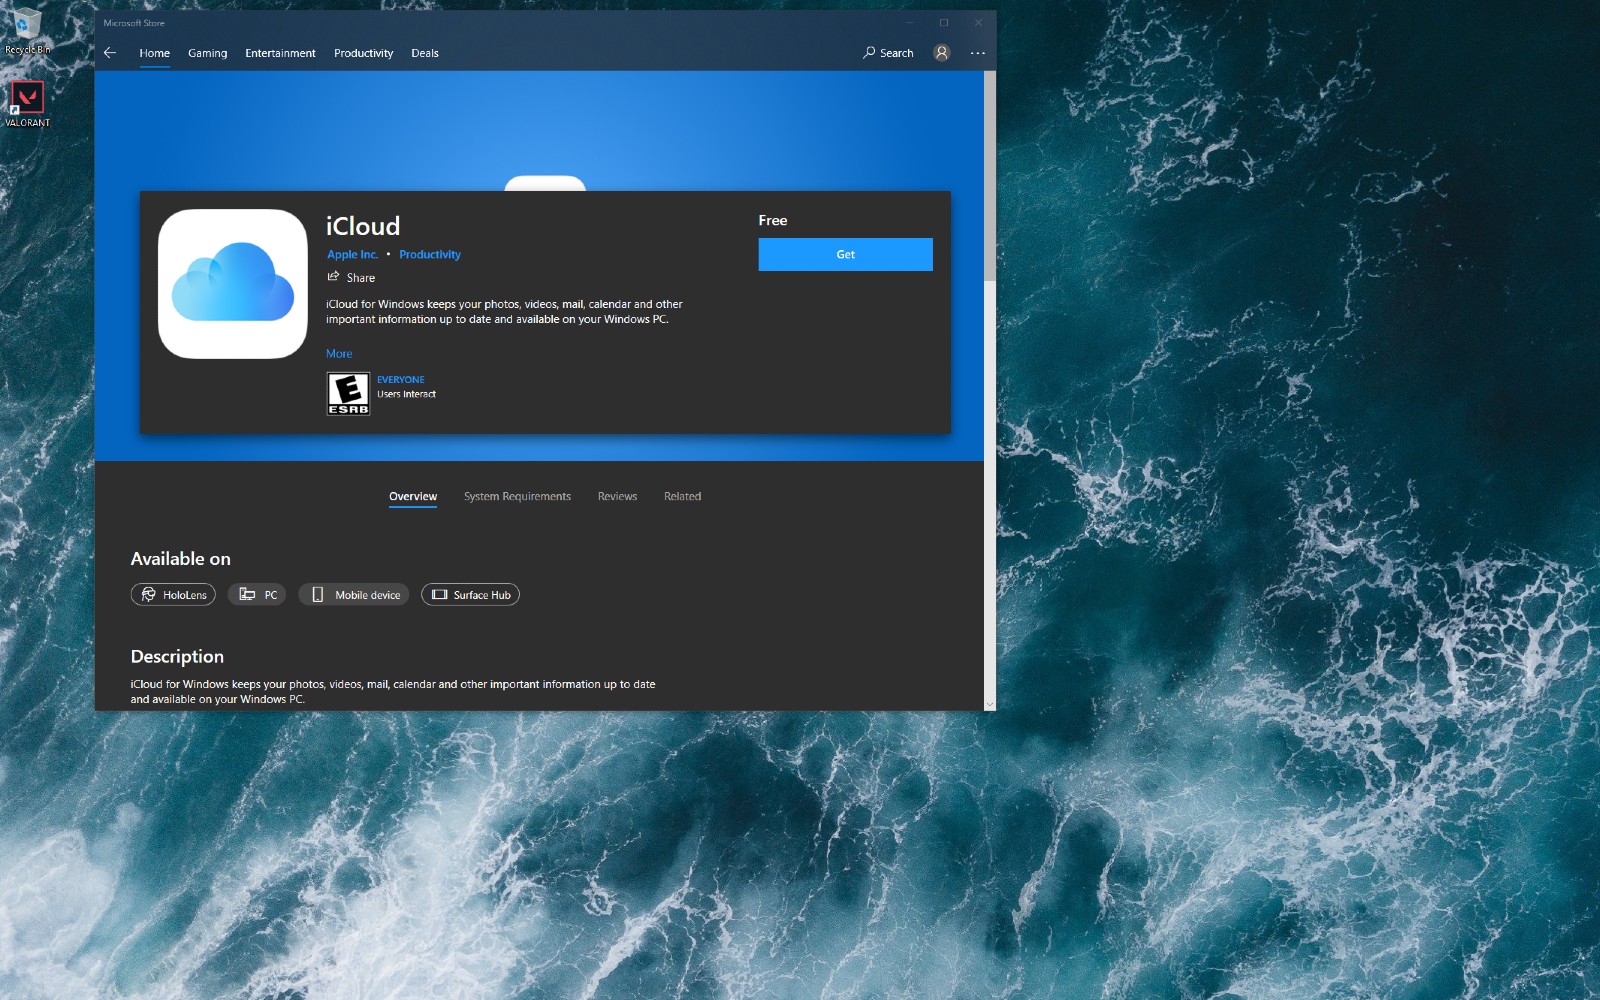This screenshot has height=1000, width=1600.
Task: Click the Description heading
Action: tap(177, 657)
